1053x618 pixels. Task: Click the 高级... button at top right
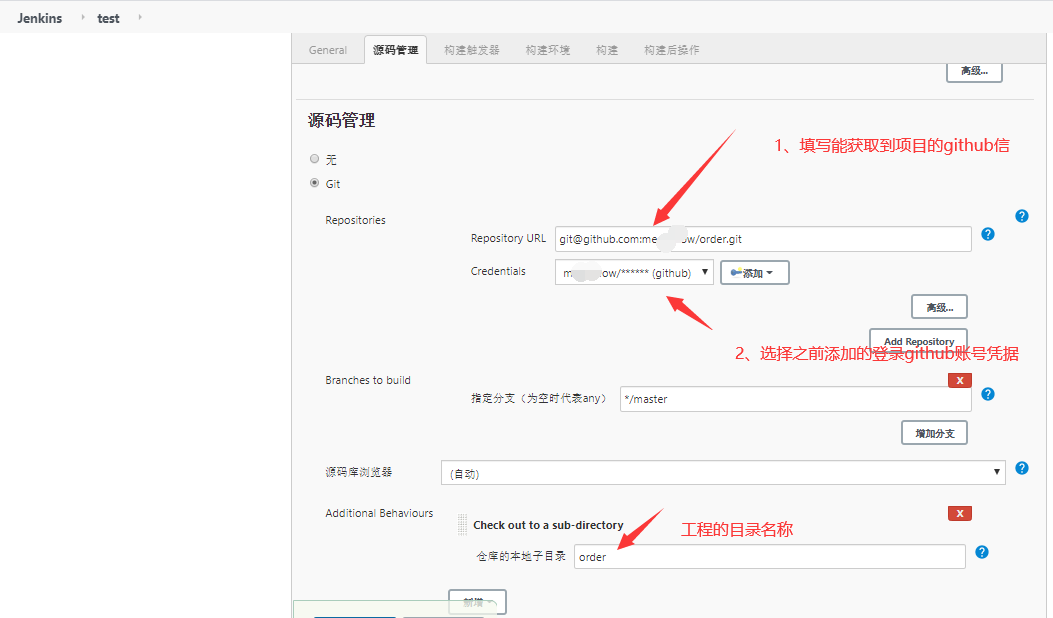coord(974,71)
